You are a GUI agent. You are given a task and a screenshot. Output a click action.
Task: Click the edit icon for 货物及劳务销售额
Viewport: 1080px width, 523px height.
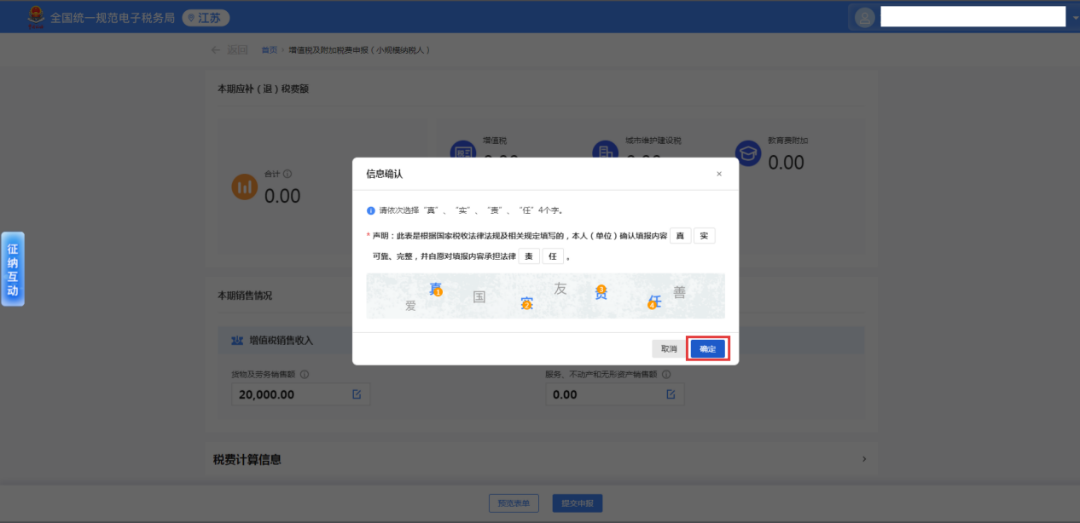click(x=357, y=394)
